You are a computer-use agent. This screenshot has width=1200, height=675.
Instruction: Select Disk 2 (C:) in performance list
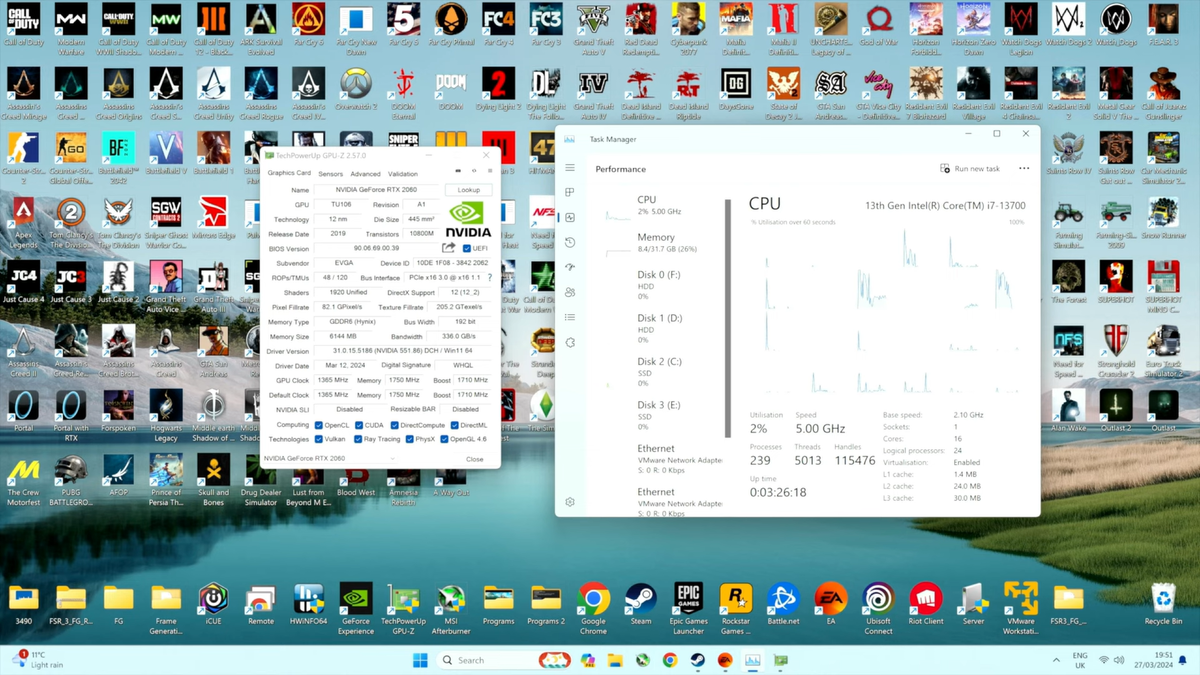(662, 372)
